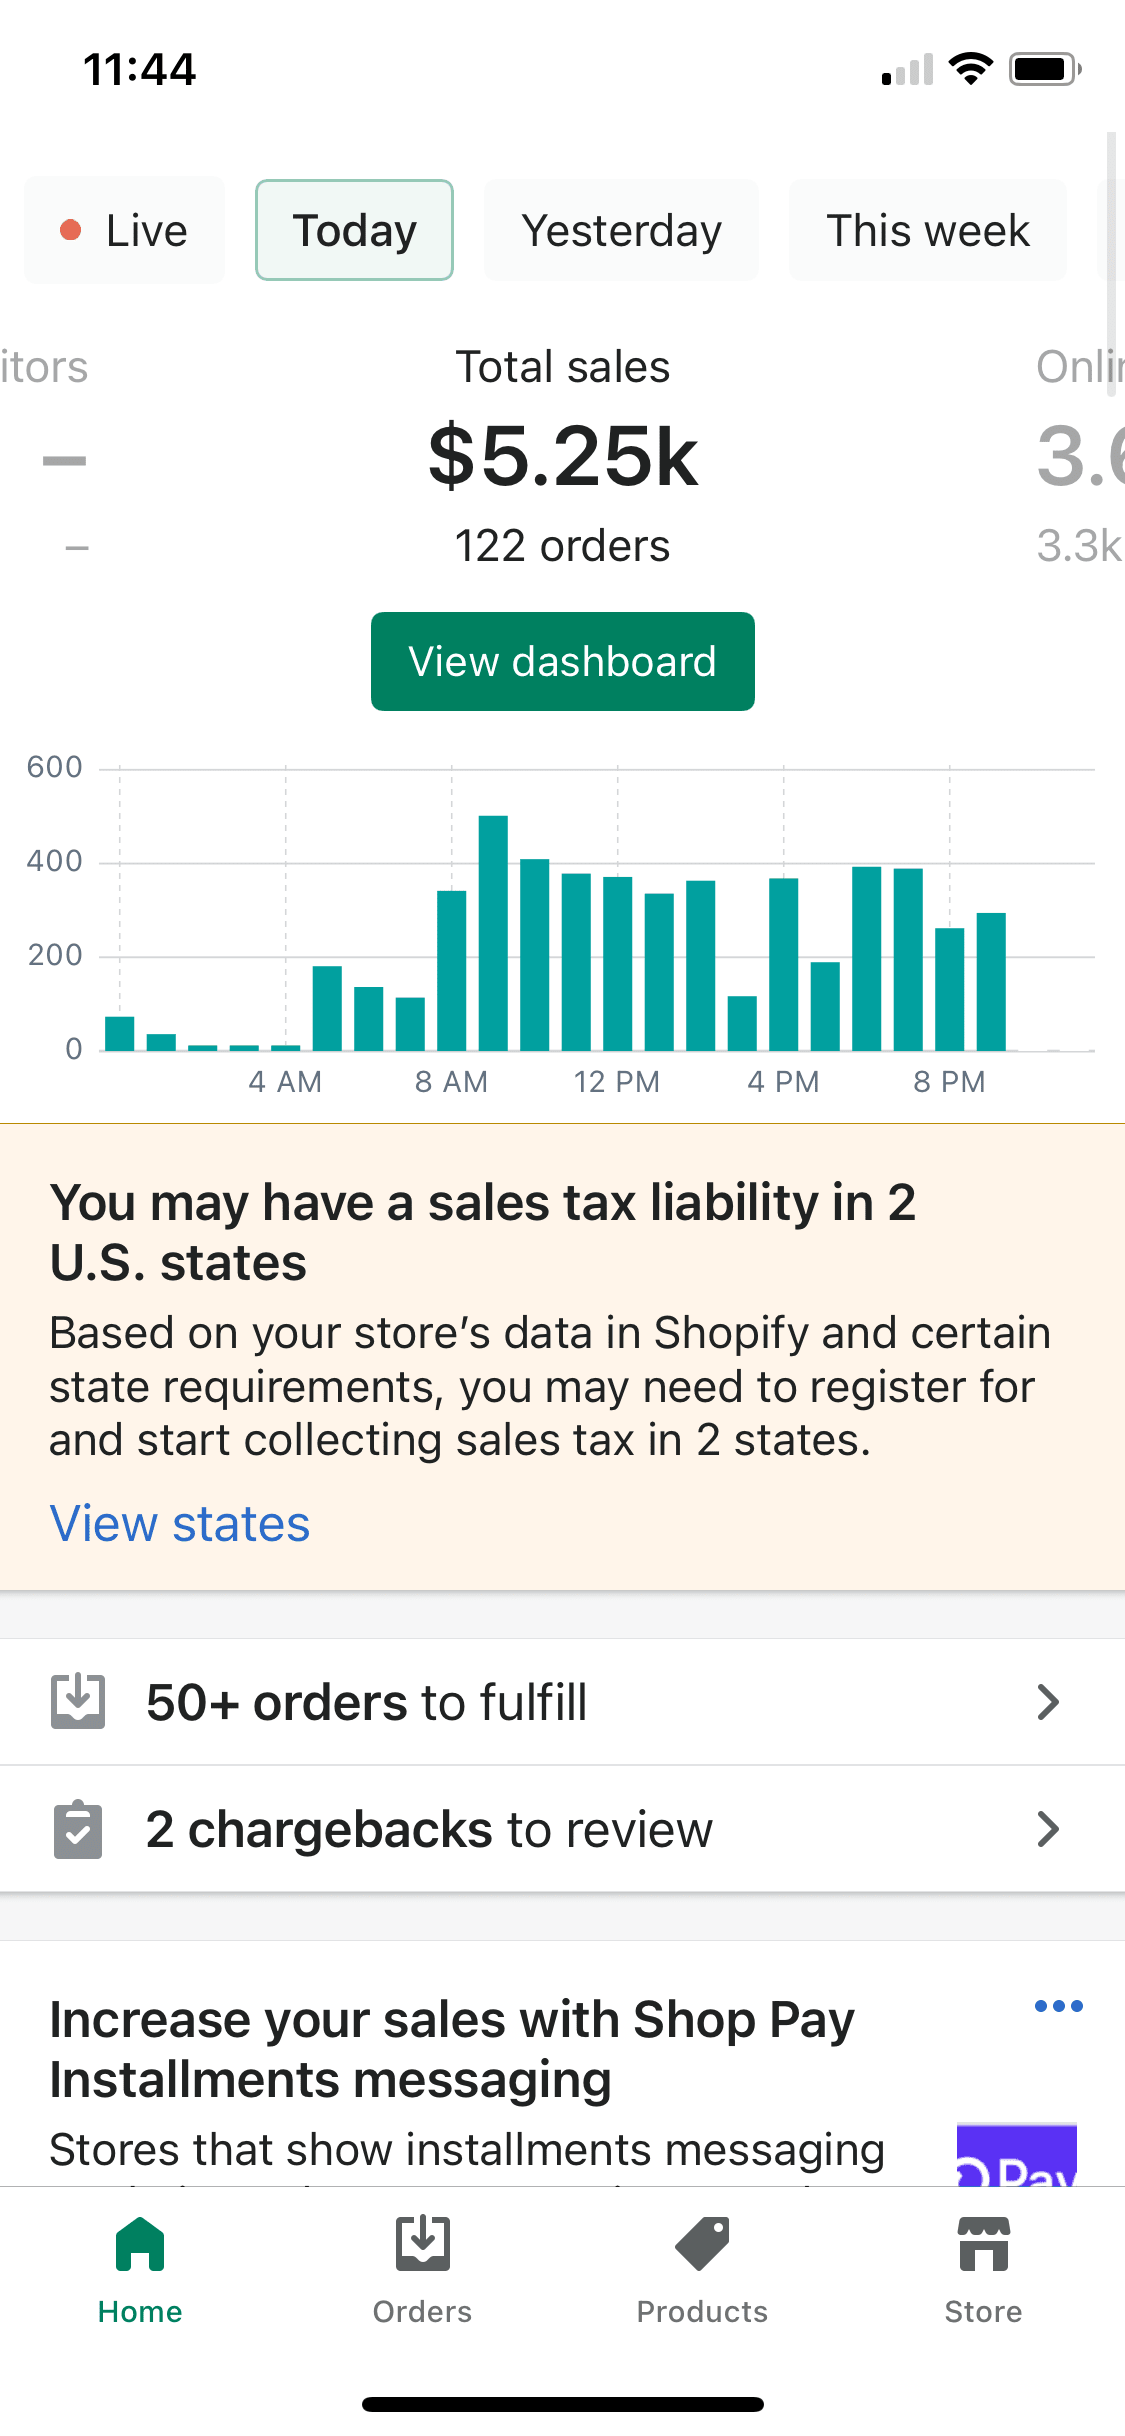Open the Products tag icon
1125x2436 pixels.
pos(702,2244)
